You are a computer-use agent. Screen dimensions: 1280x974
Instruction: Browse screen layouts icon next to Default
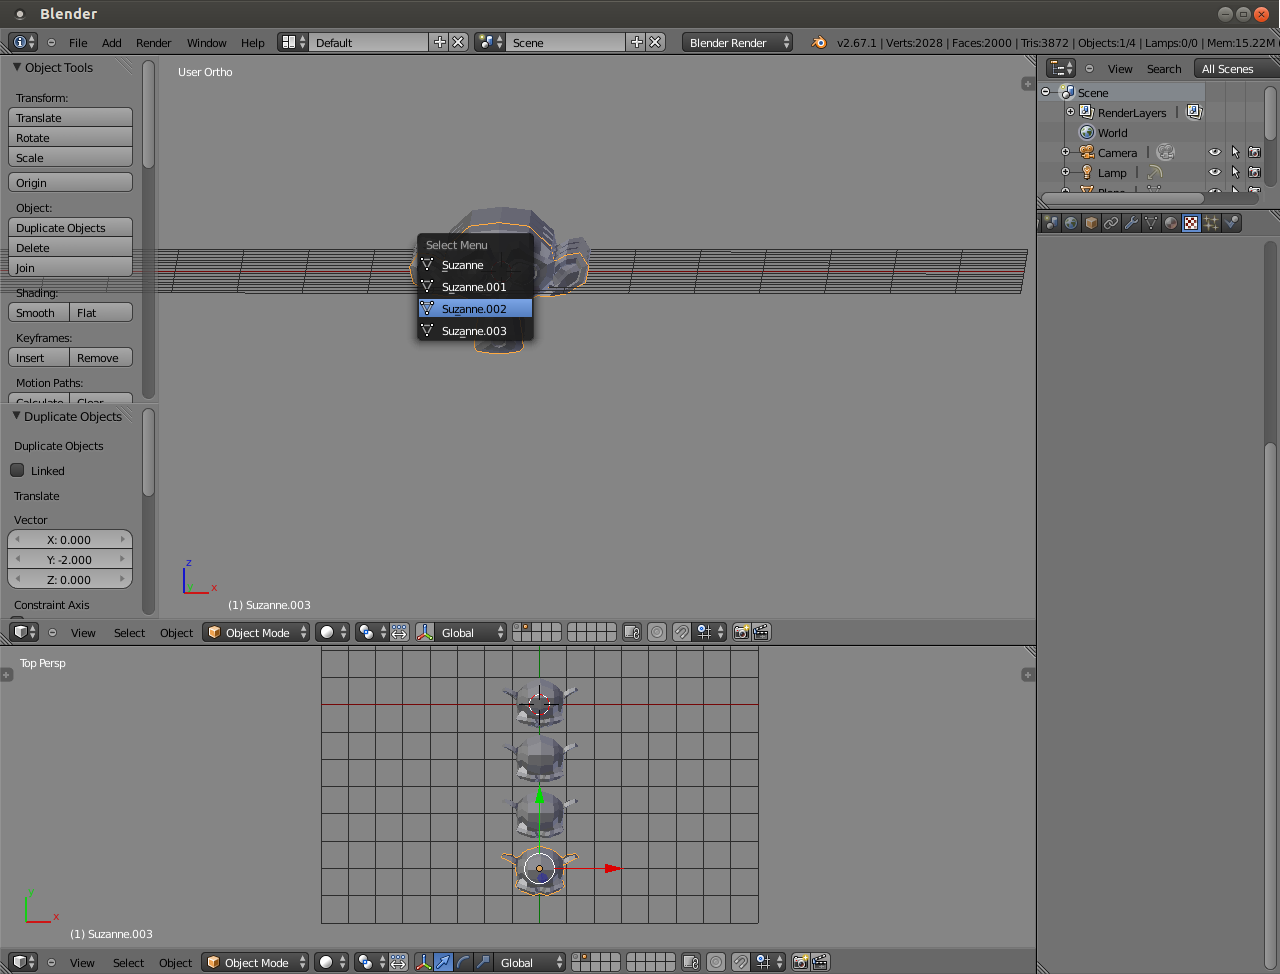tap(292, 42)
